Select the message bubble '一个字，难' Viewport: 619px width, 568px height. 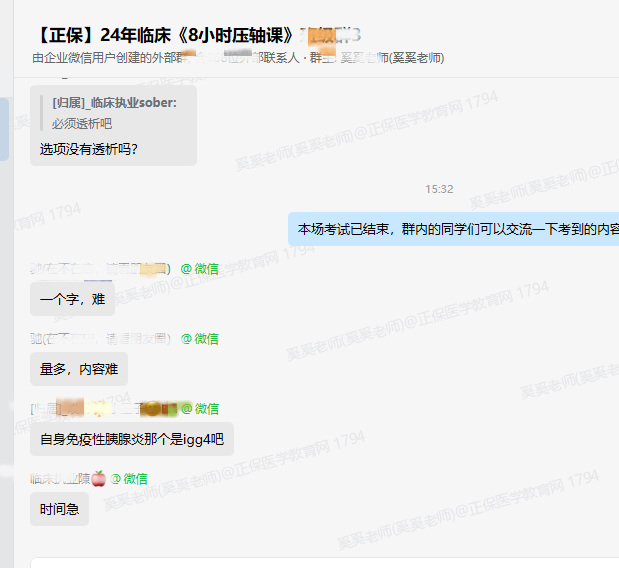tap(72, 299)
